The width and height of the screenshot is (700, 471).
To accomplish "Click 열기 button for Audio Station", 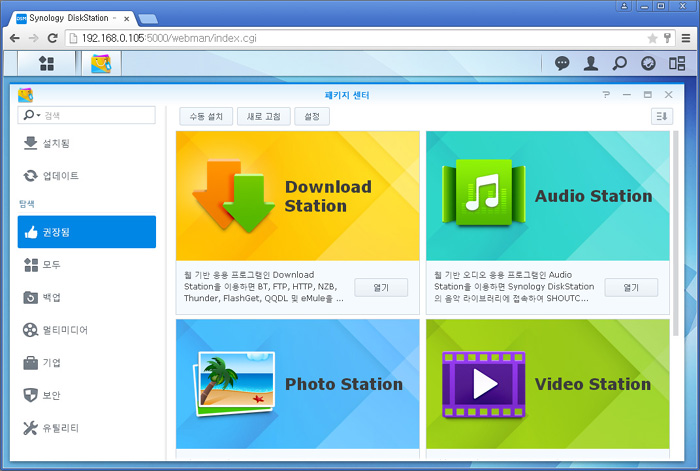I will click(631, 288).
